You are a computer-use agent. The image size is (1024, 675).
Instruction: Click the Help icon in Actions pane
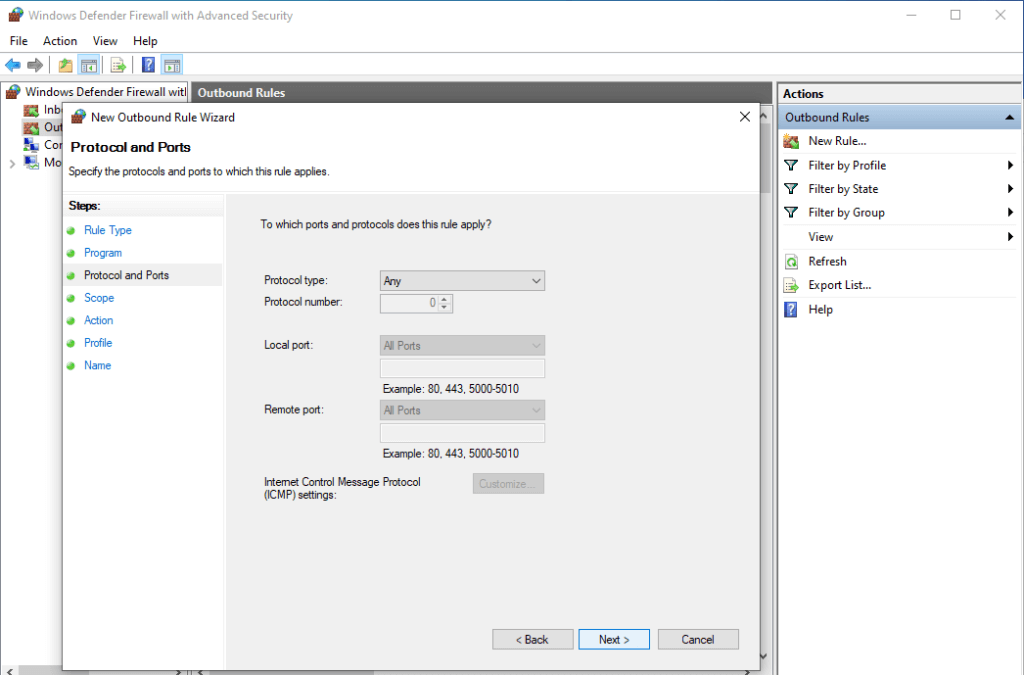(791, 309)
